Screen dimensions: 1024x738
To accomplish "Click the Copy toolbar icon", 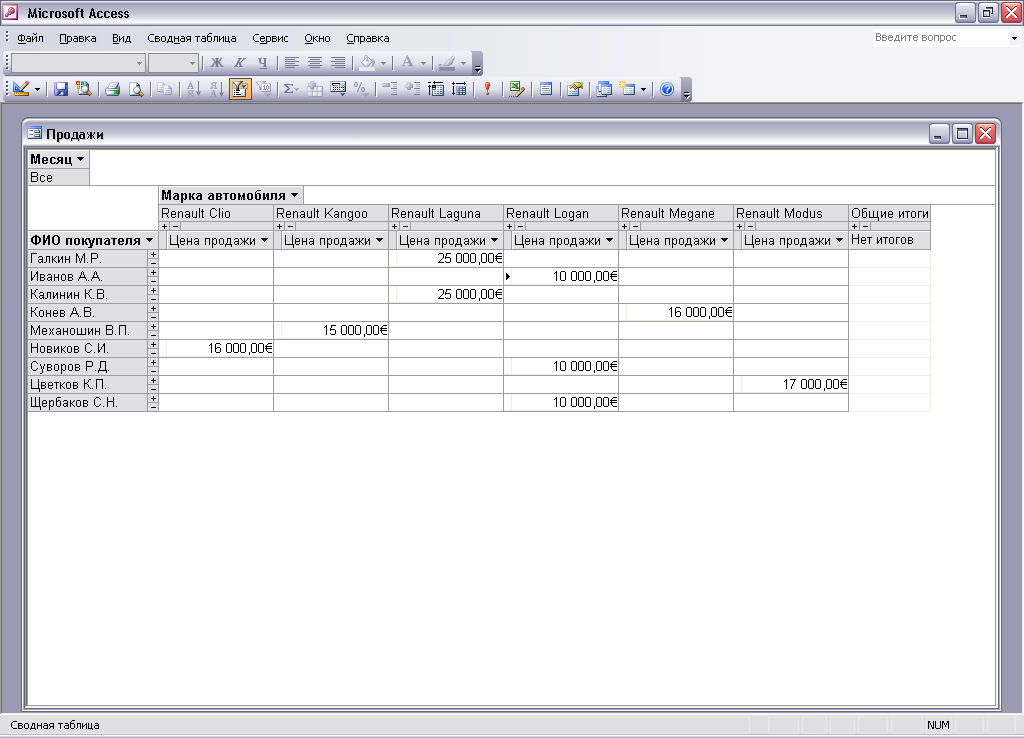I will click(165, 89).
